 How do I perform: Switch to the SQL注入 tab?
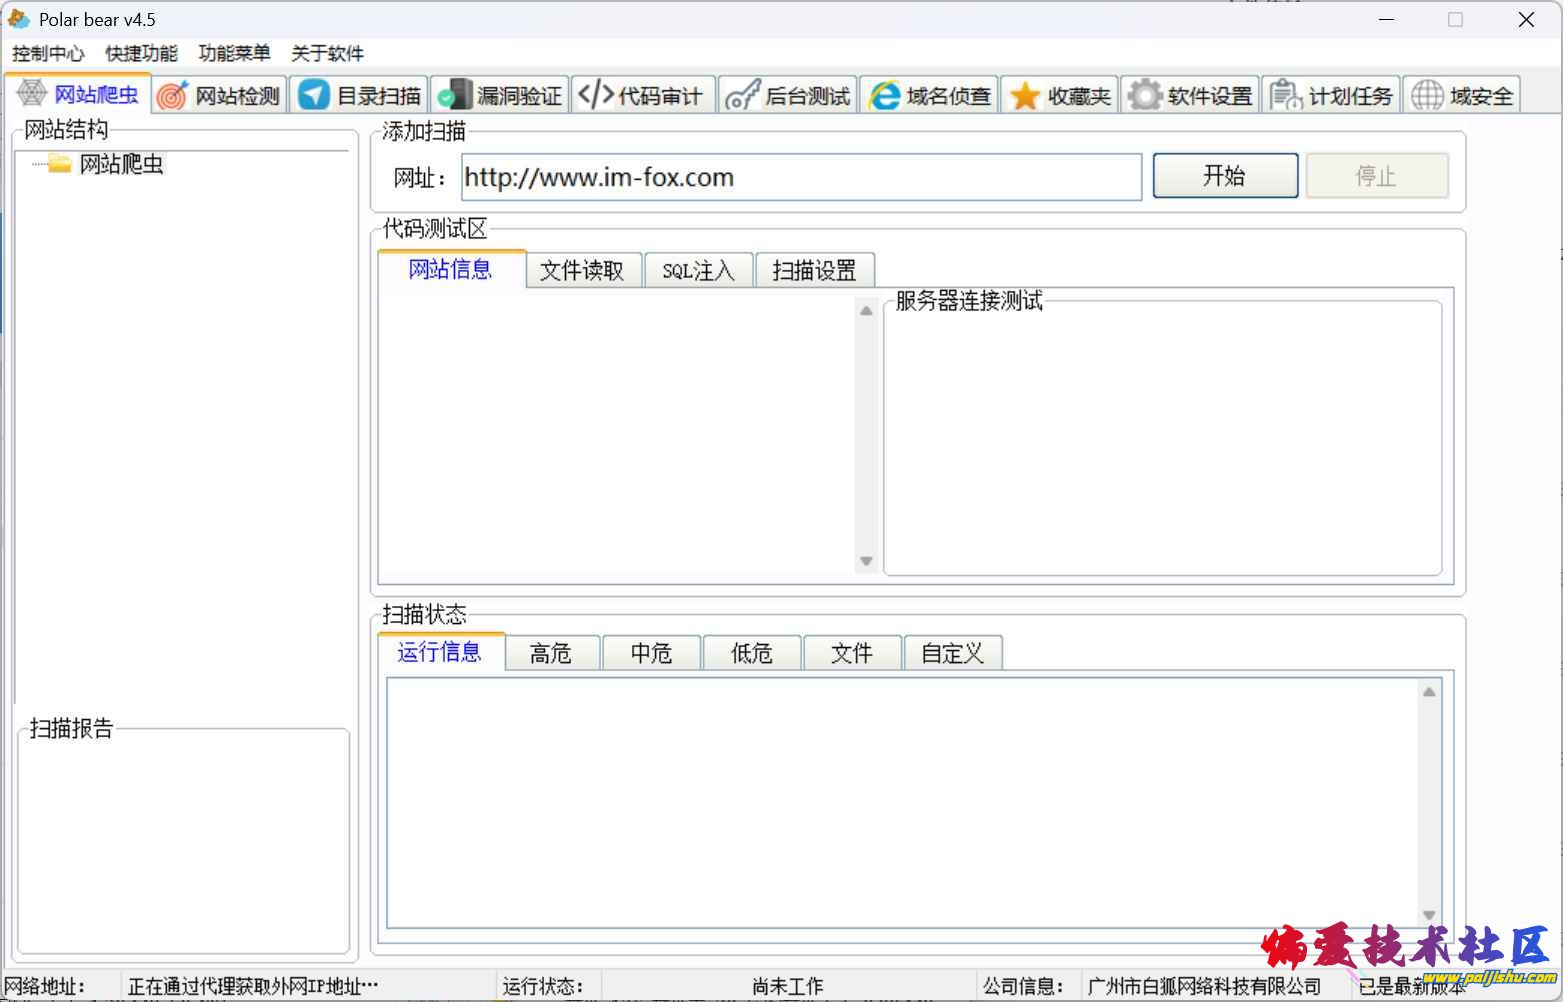(698, 271)
